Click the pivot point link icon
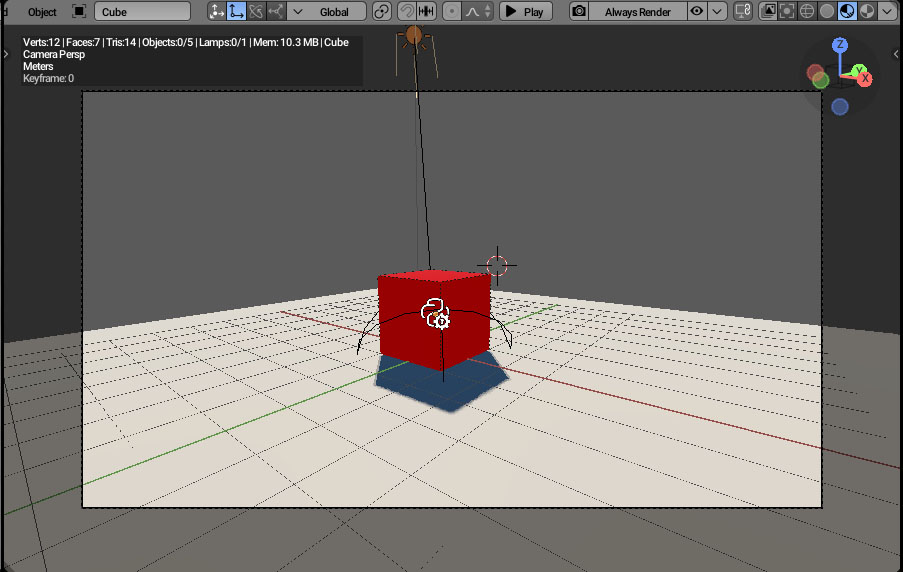The image size is (903, 572). tap(382, 12)
